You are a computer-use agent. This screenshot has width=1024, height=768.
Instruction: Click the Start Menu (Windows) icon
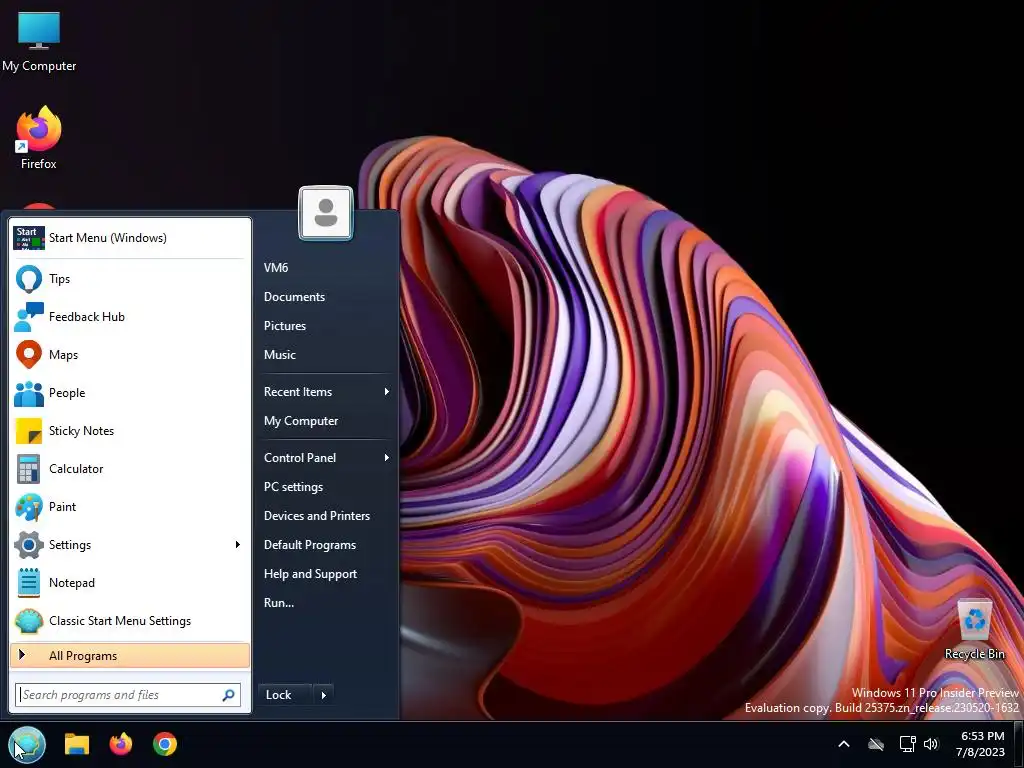[29, 238]
